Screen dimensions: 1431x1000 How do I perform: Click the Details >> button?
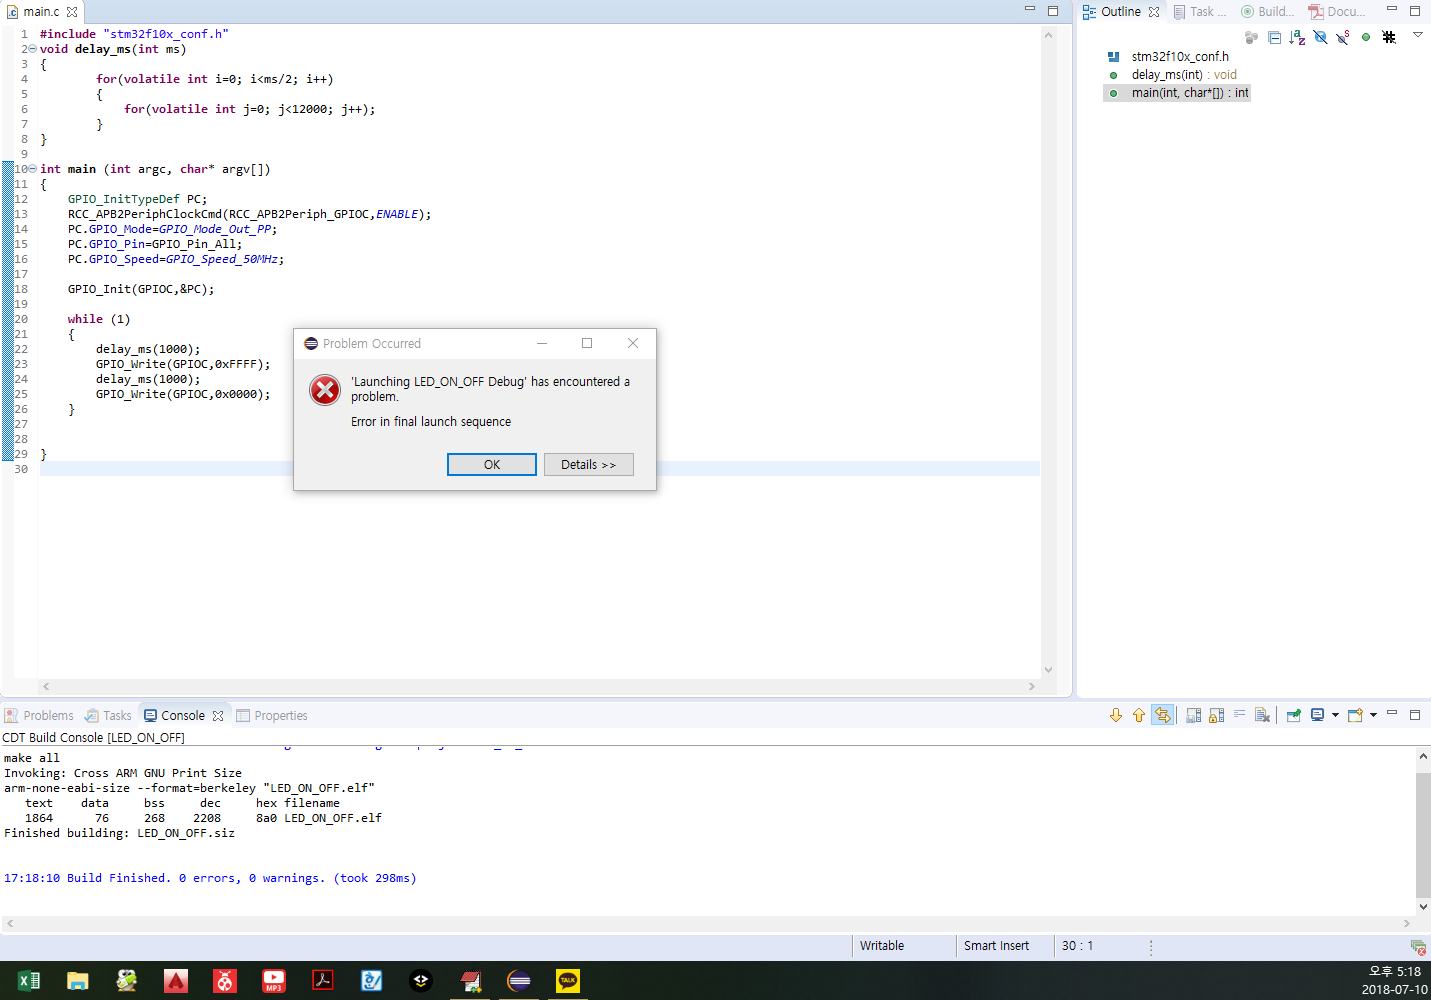click(x=588, y=465)
